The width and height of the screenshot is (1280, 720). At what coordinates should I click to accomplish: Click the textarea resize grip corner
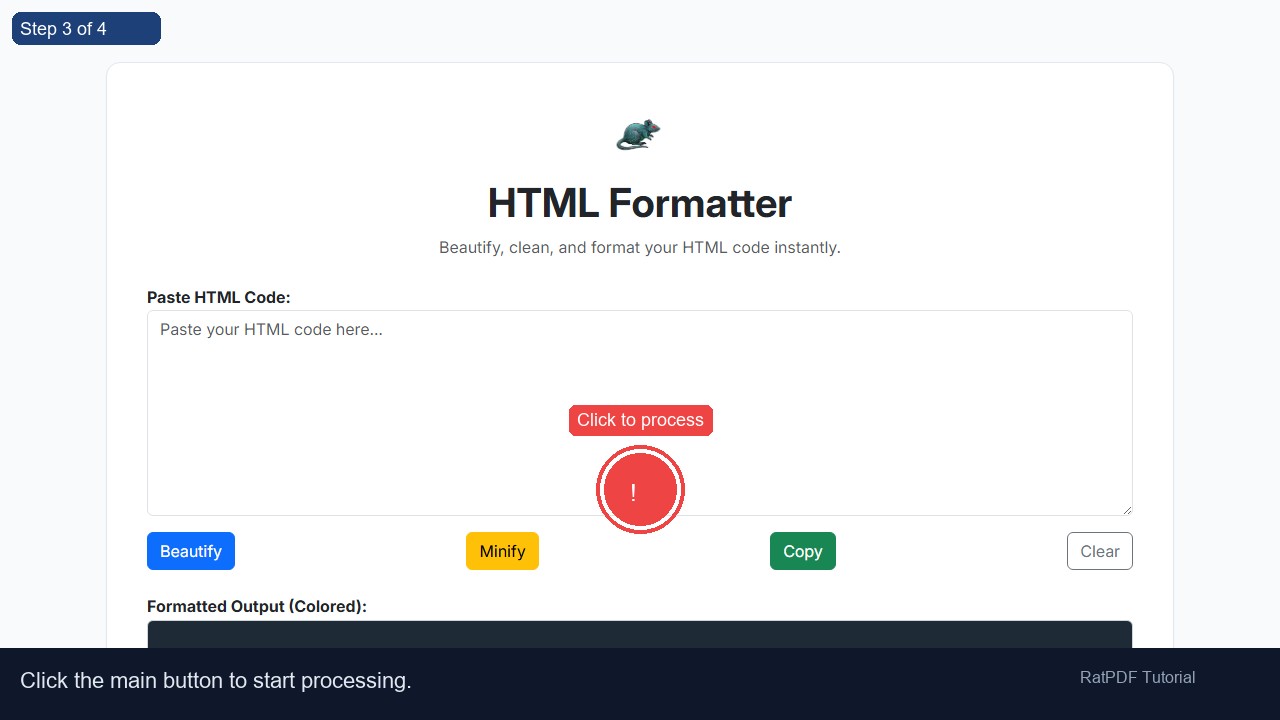coord(1127,510)
